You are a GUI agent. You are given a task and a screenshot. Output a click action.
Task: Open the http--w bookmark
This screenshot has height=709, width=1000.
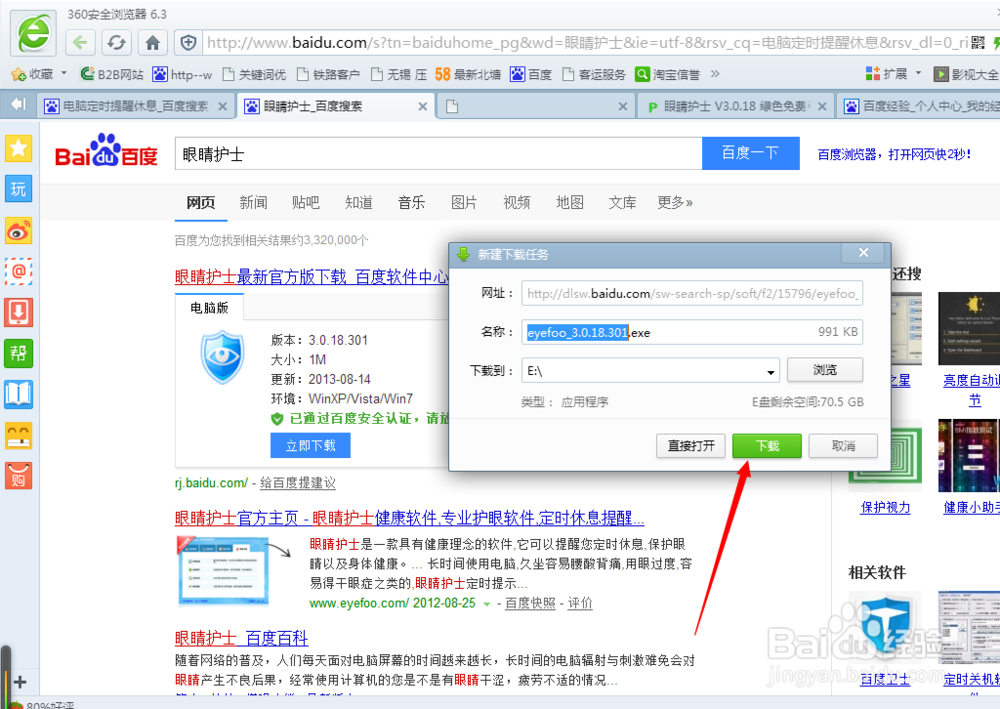pos(182,75)
